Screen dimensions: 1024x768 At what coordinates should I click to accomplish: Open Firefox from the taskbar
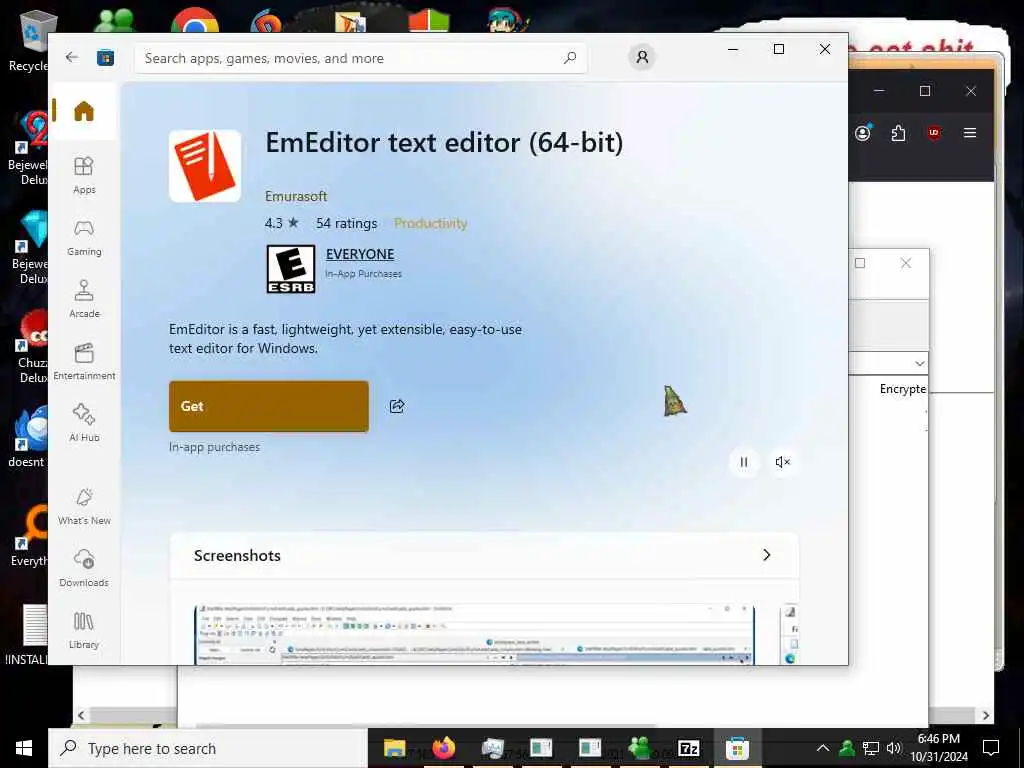click(443, 748)
